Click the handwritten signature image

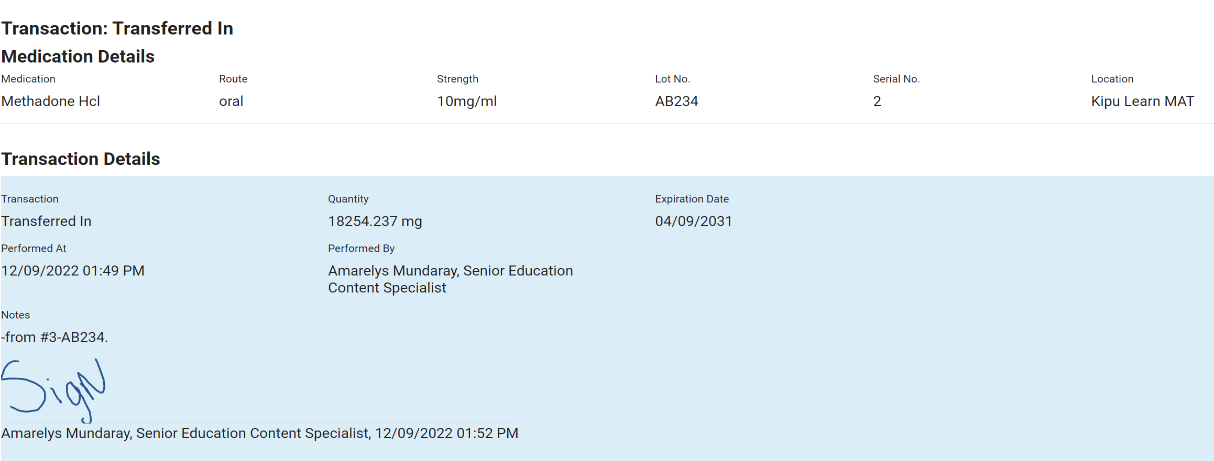point(55,388)
